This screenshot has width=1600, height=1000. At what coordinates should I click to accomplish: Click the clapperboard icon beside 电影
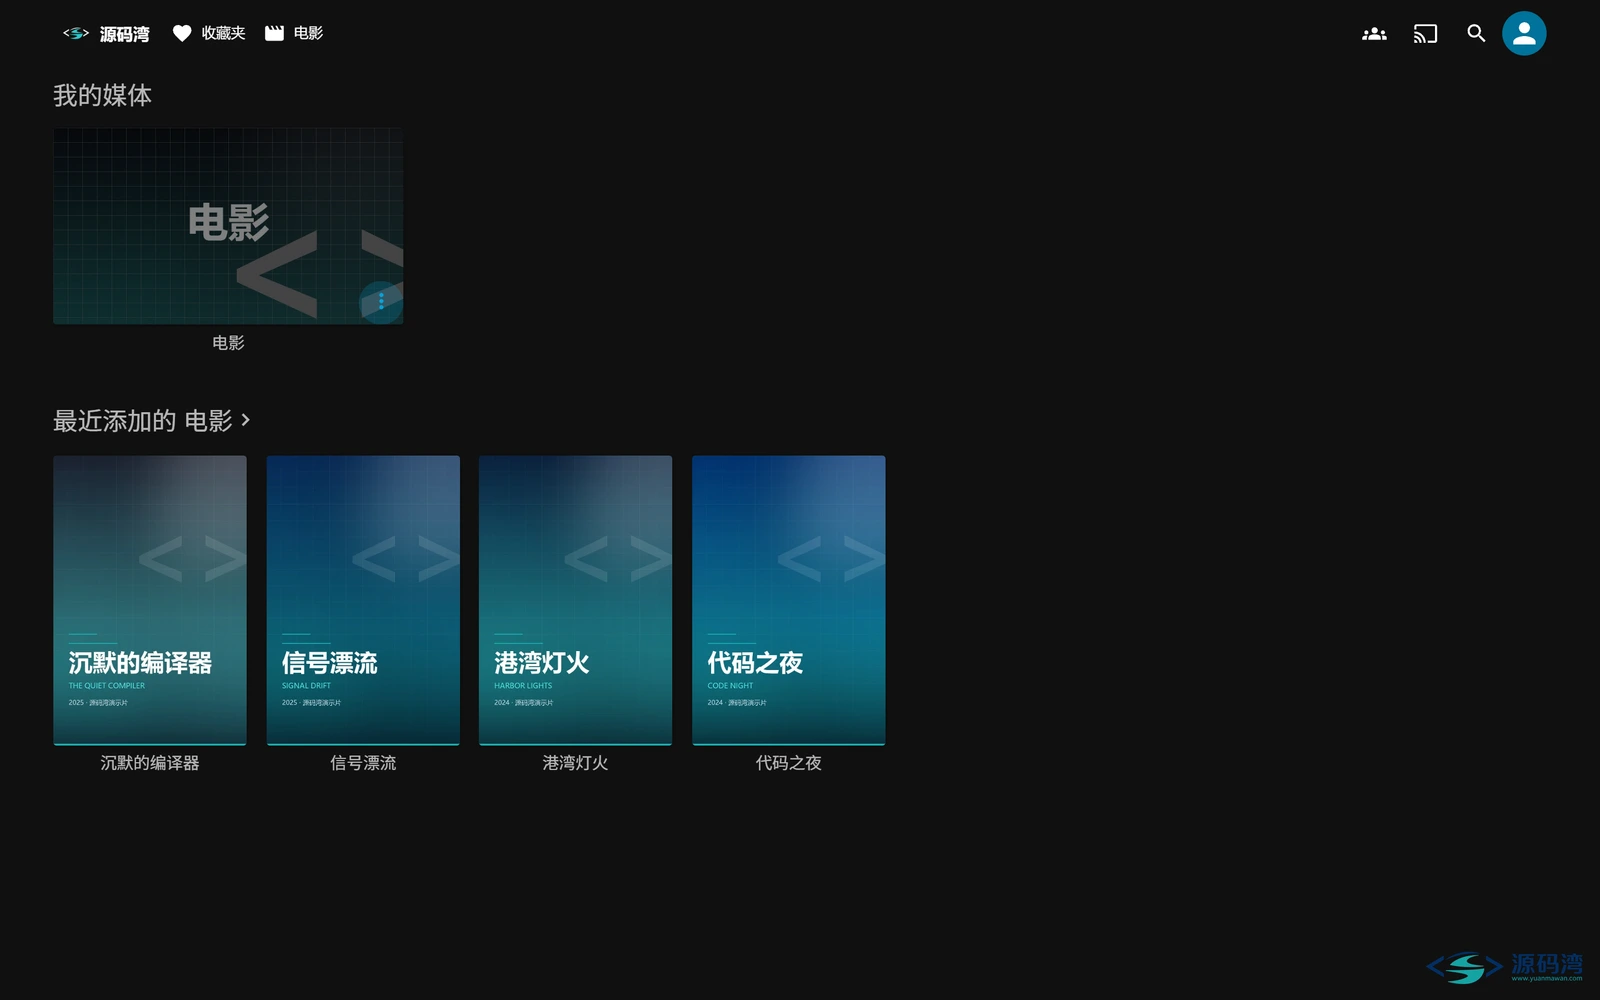click(x=274, y=33)
